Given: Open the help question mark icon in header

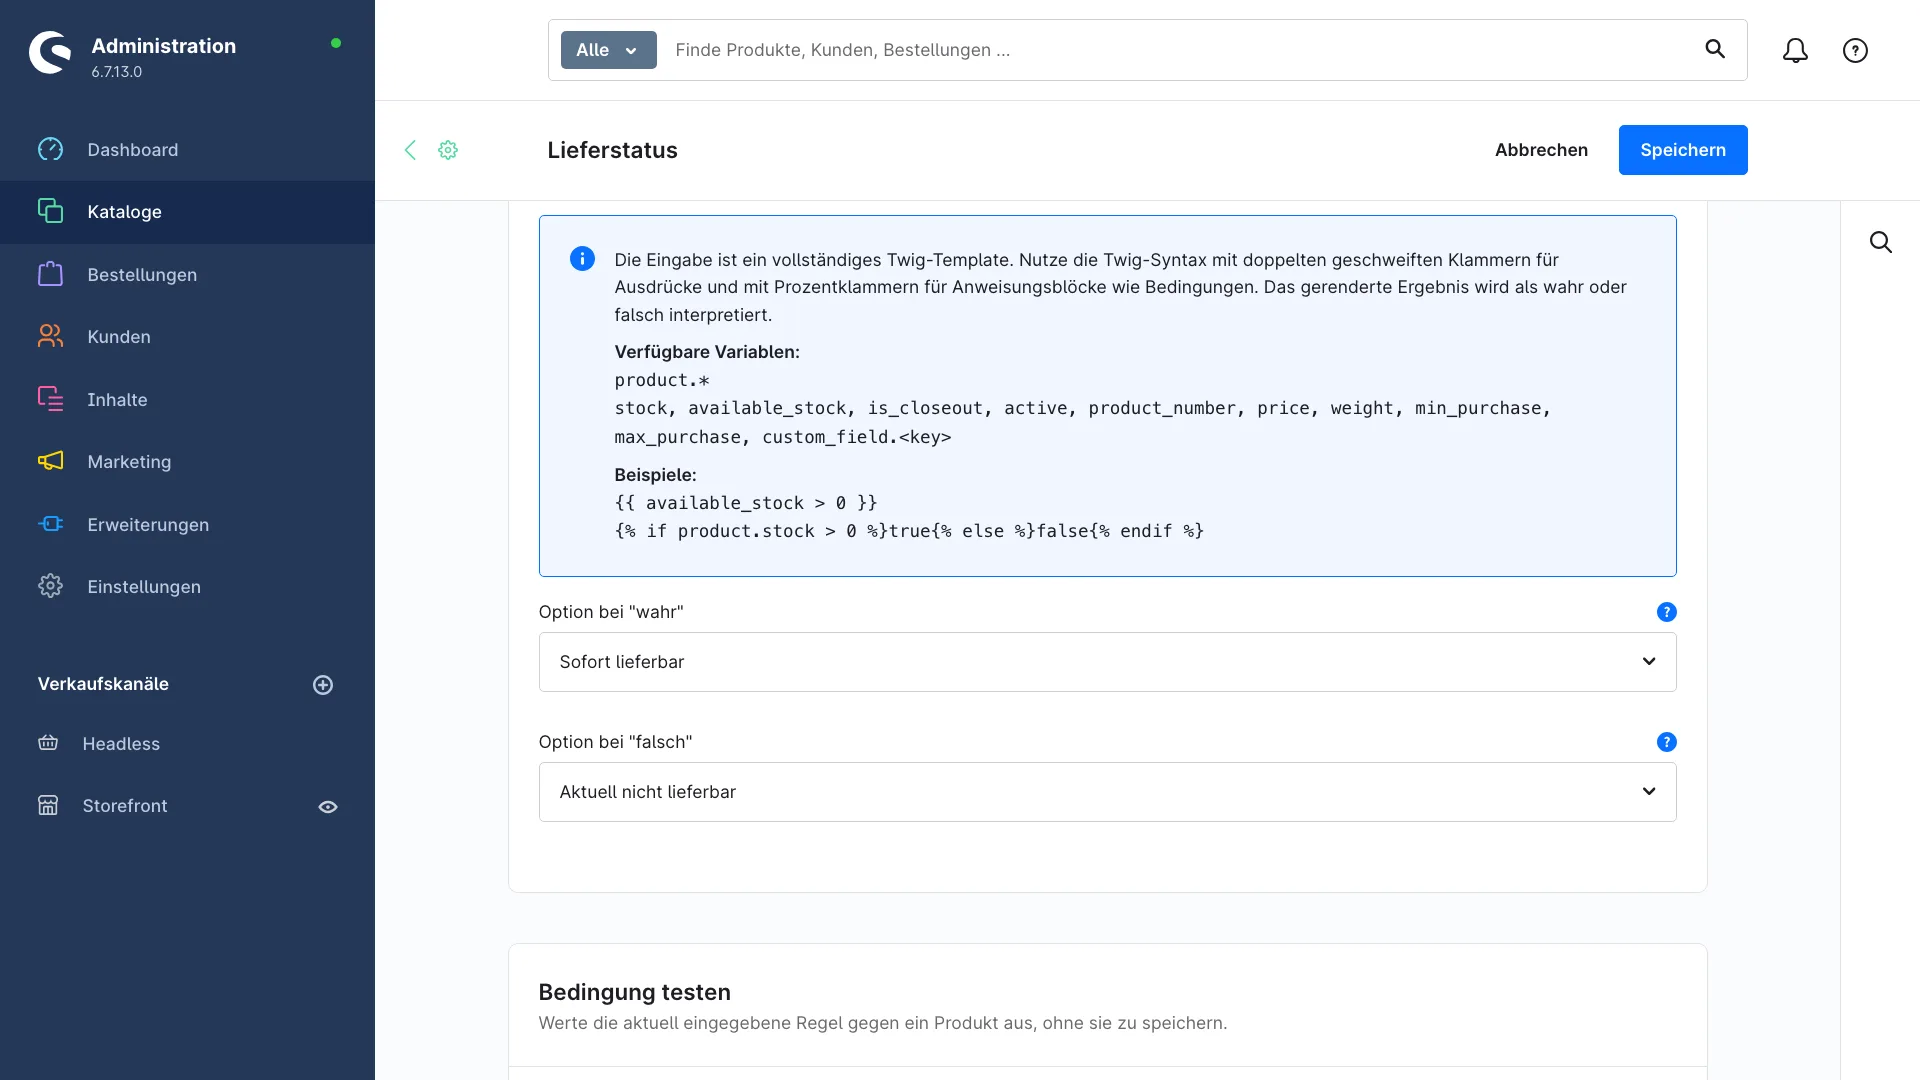Looking at the screenshot, I should (1855, 50).
